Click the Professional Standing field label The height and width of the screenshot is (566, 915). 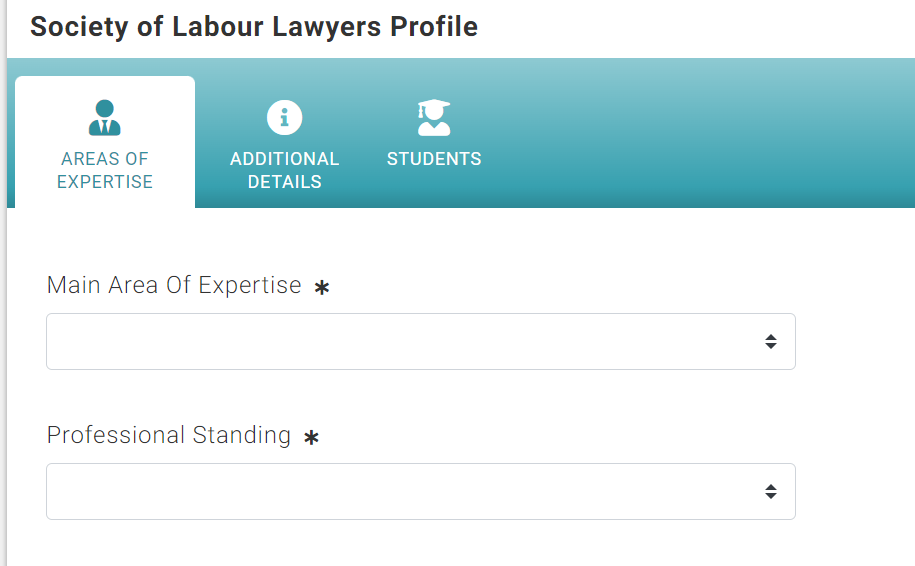coord(169,435)
